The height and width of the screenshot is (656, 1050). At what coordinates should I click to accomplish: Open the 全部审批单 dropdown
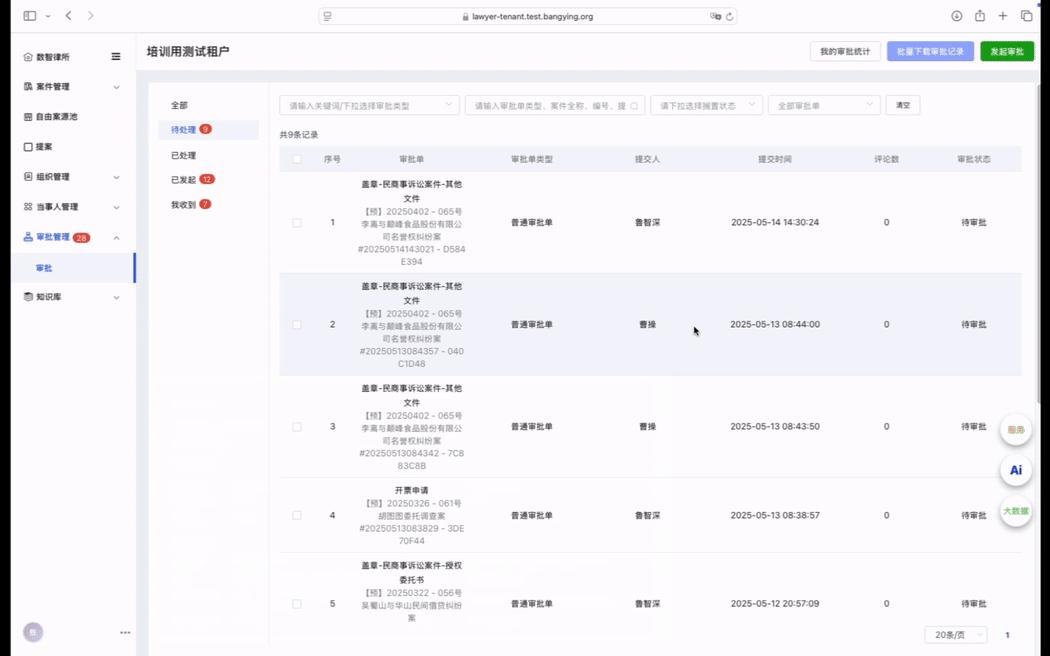pos(824,105)
